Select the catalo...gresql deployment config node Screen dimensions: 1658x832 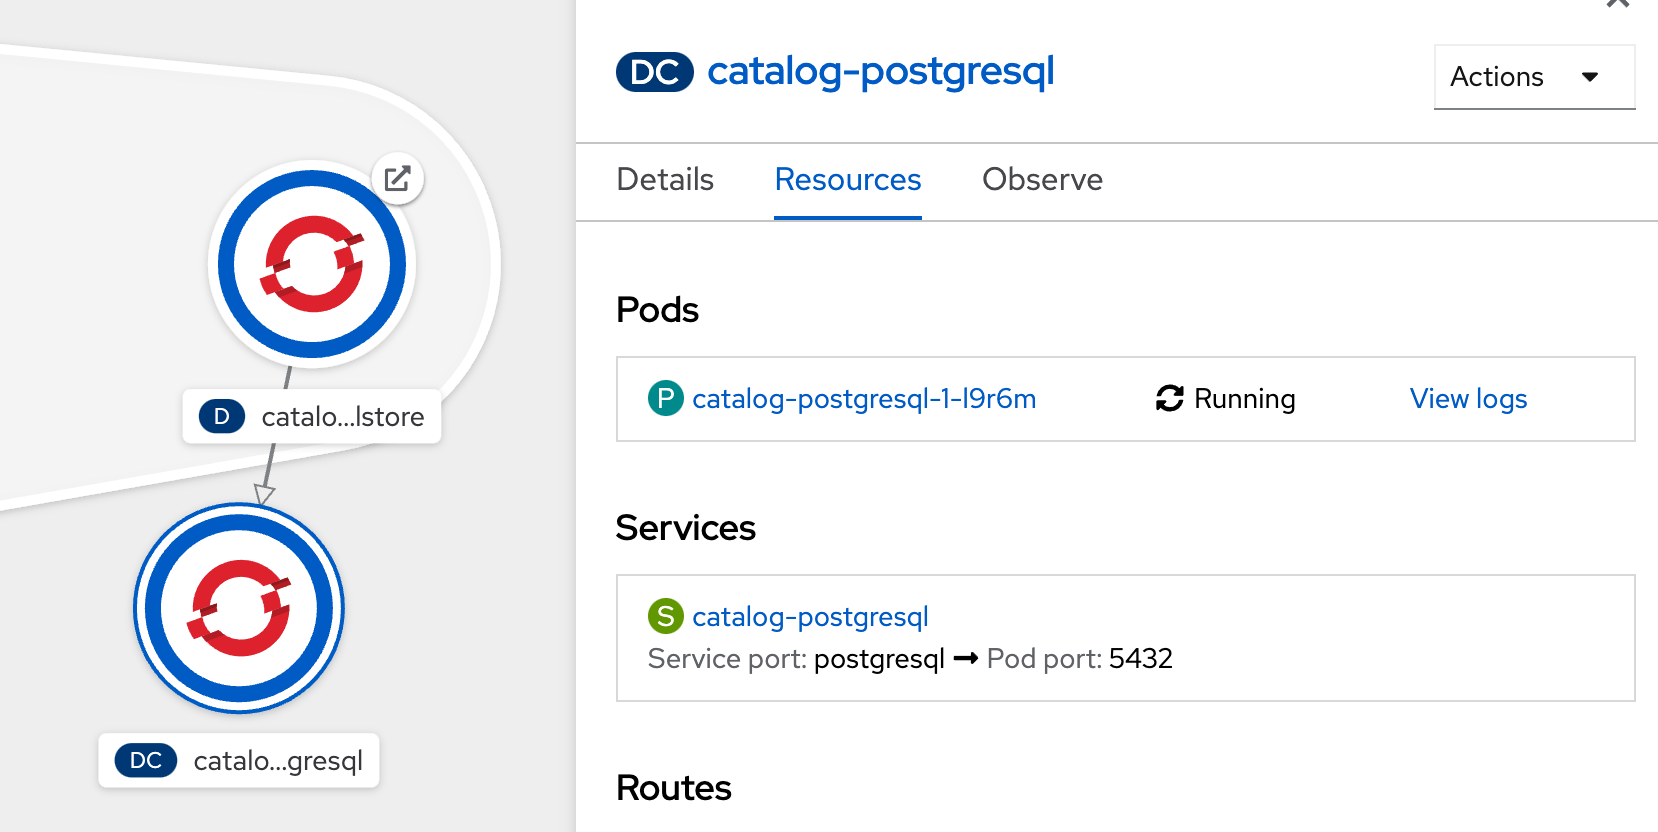pos(240,608)
